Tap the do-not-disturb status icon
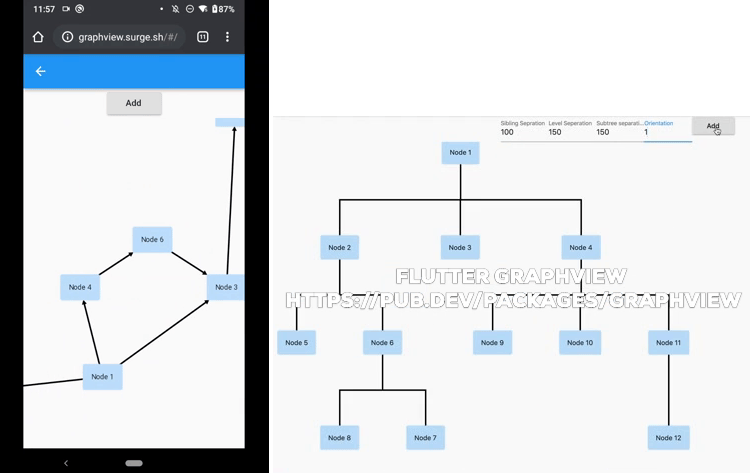Image resolution: width=750 pixels, height=473 pixels. (x=190, y=9)
